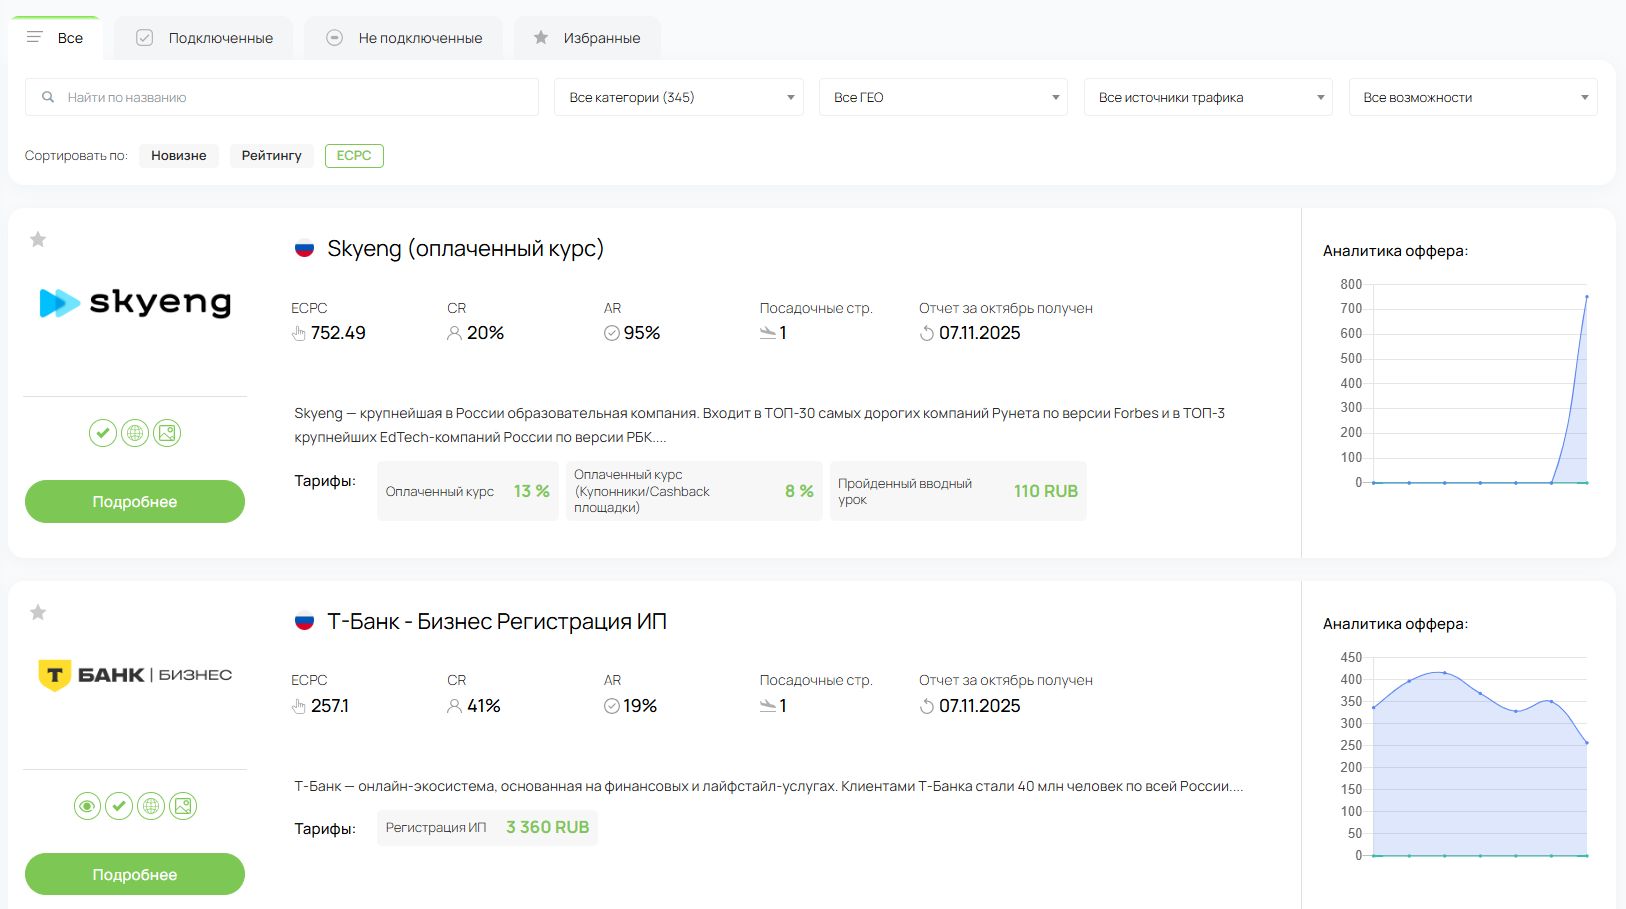Sort offers by ECPC
The image size is (1626, 909).
tap(354, 156)
